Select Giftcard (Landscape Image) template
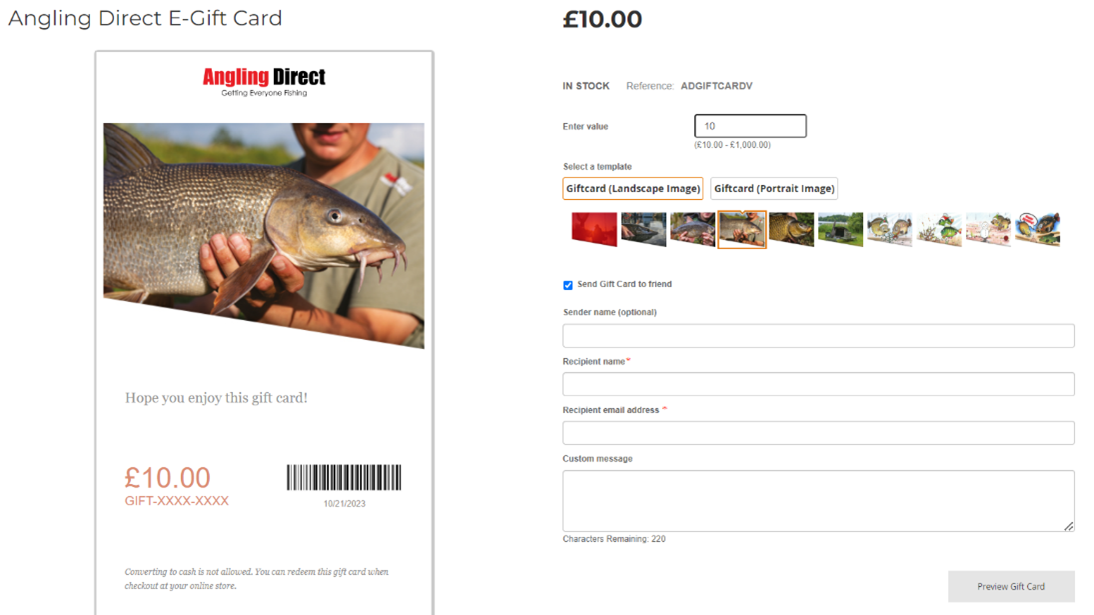The height and width of the screenshot is (615, 1094). (633, 188)
